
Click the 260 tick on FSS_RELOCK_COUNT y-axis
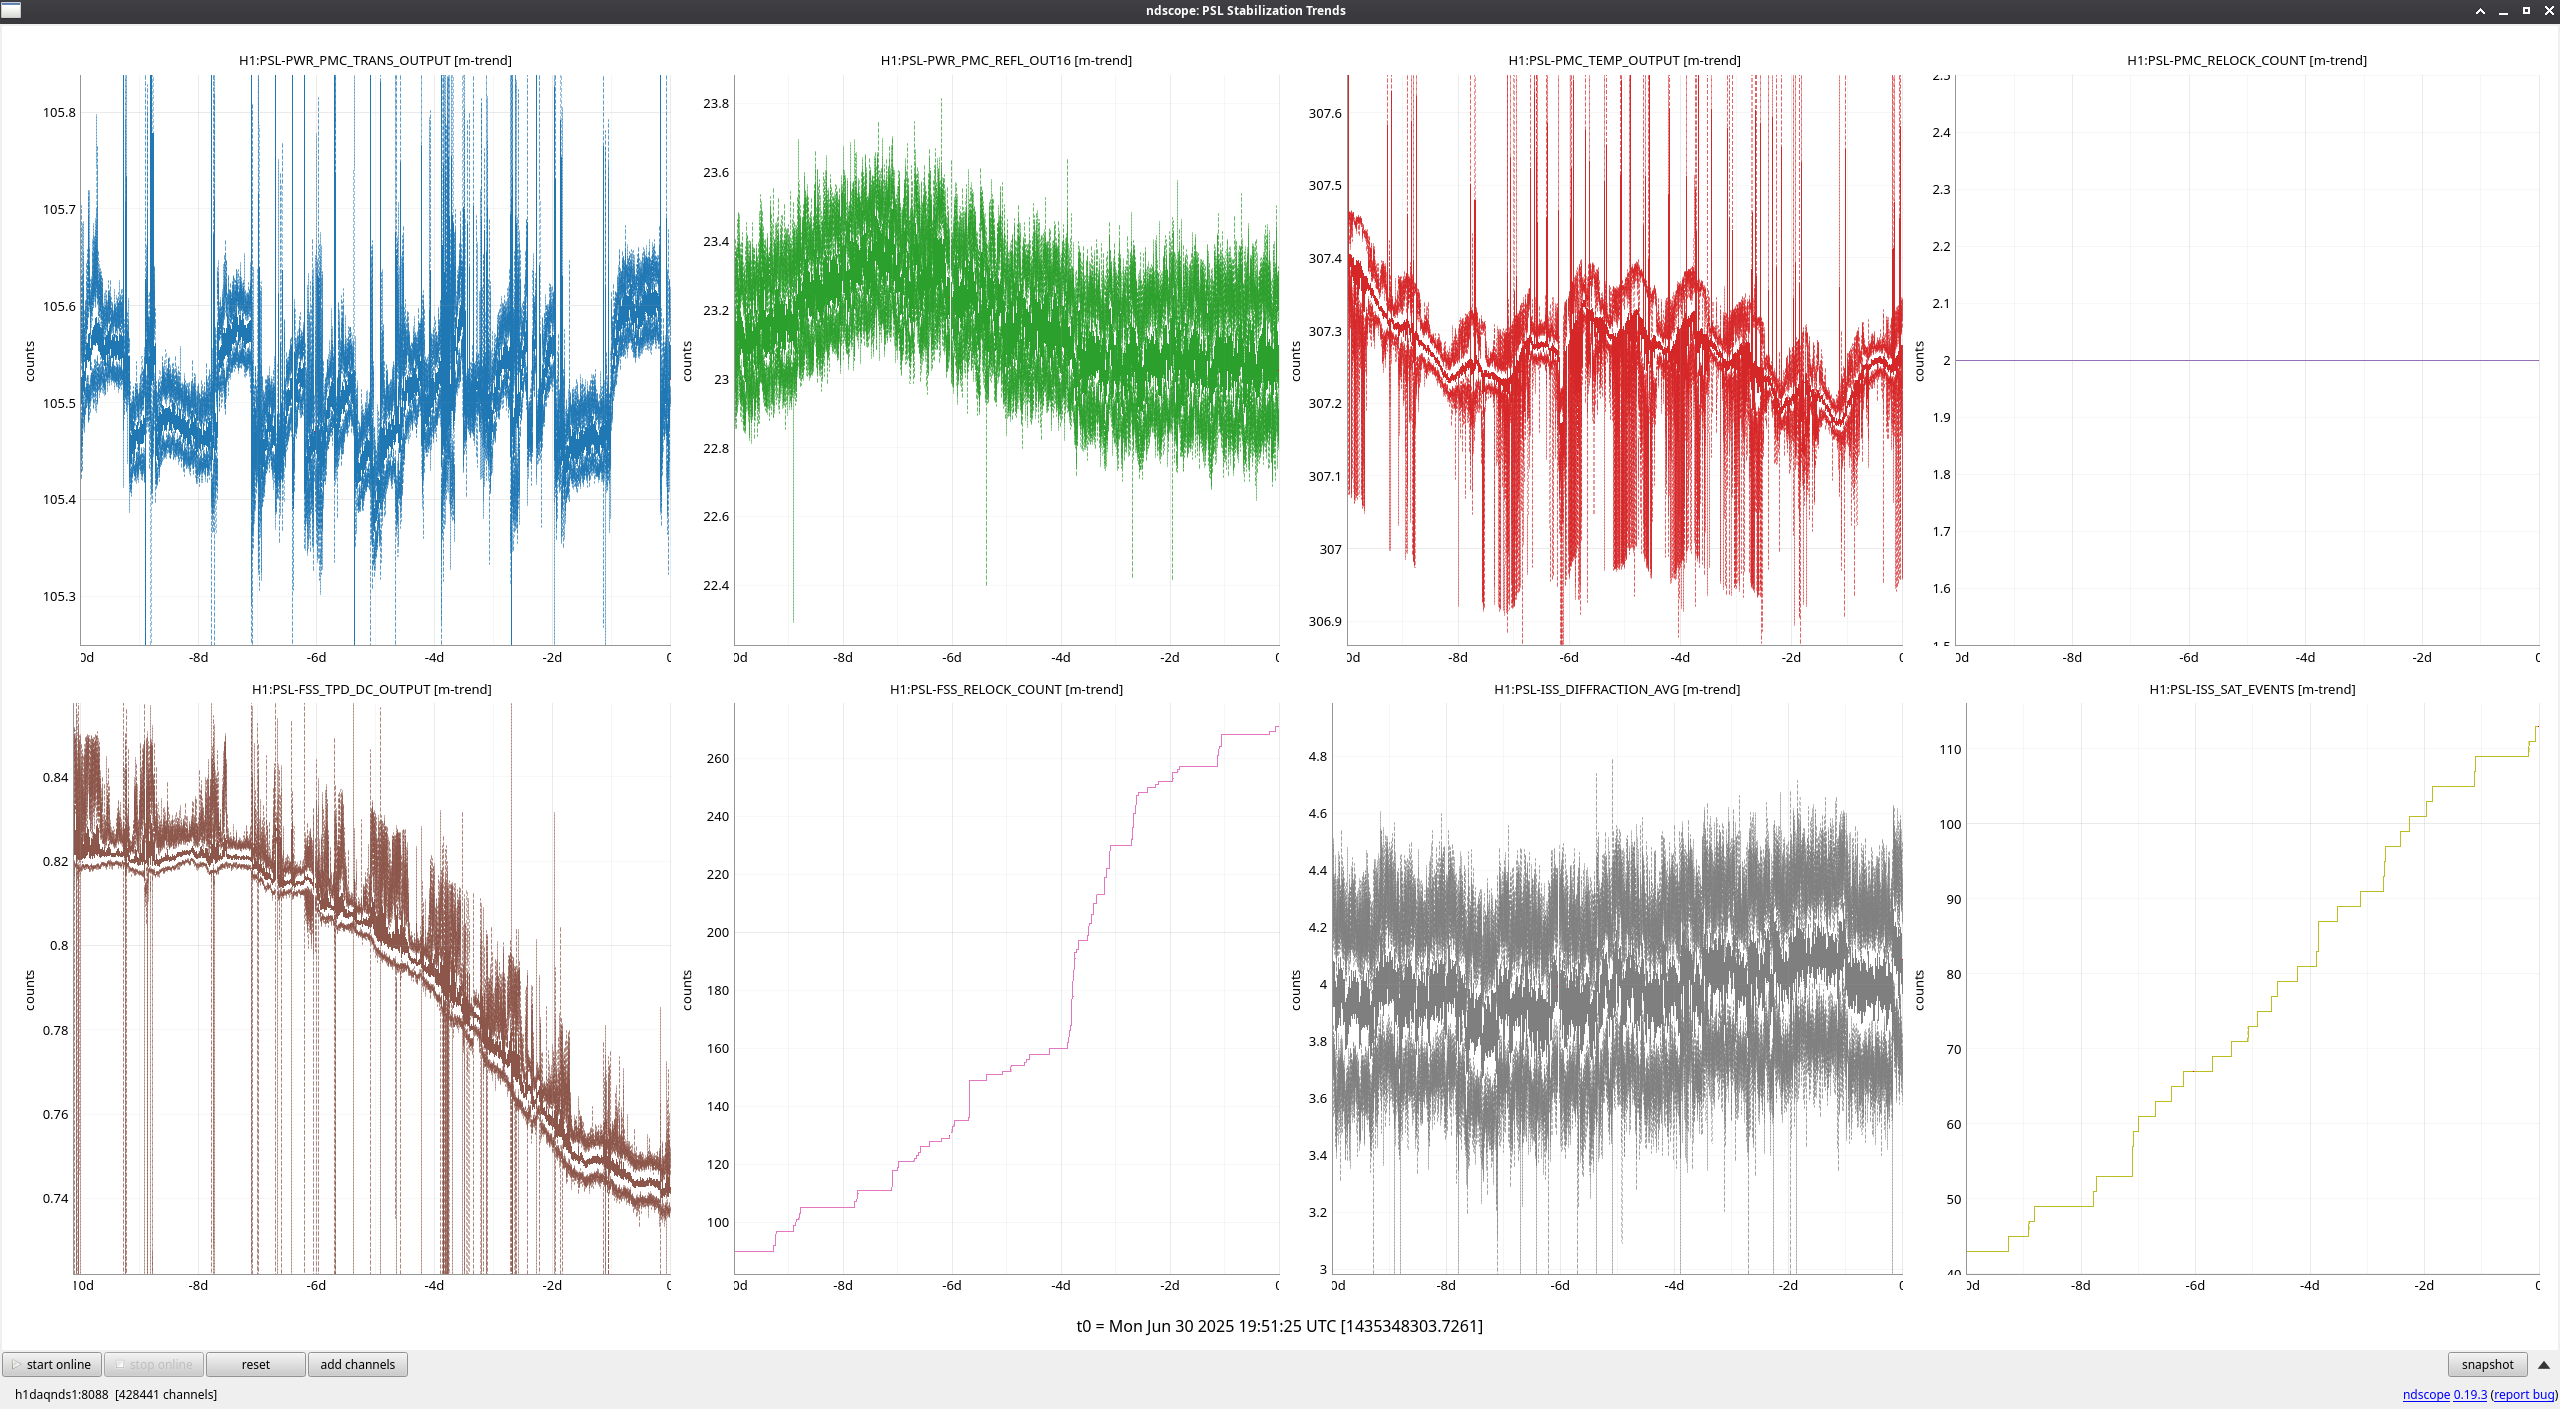click(x=718, y=759)
